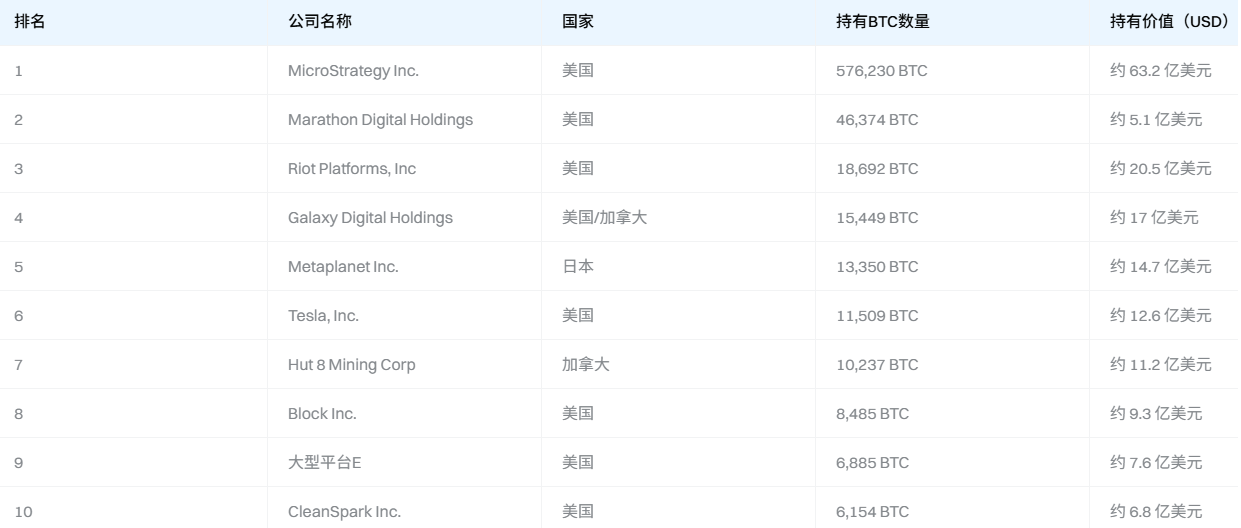This screenshot has width=1241, height=528.
Task: Click the 576,230 BTC holdings cell
Action: [881, 71]
